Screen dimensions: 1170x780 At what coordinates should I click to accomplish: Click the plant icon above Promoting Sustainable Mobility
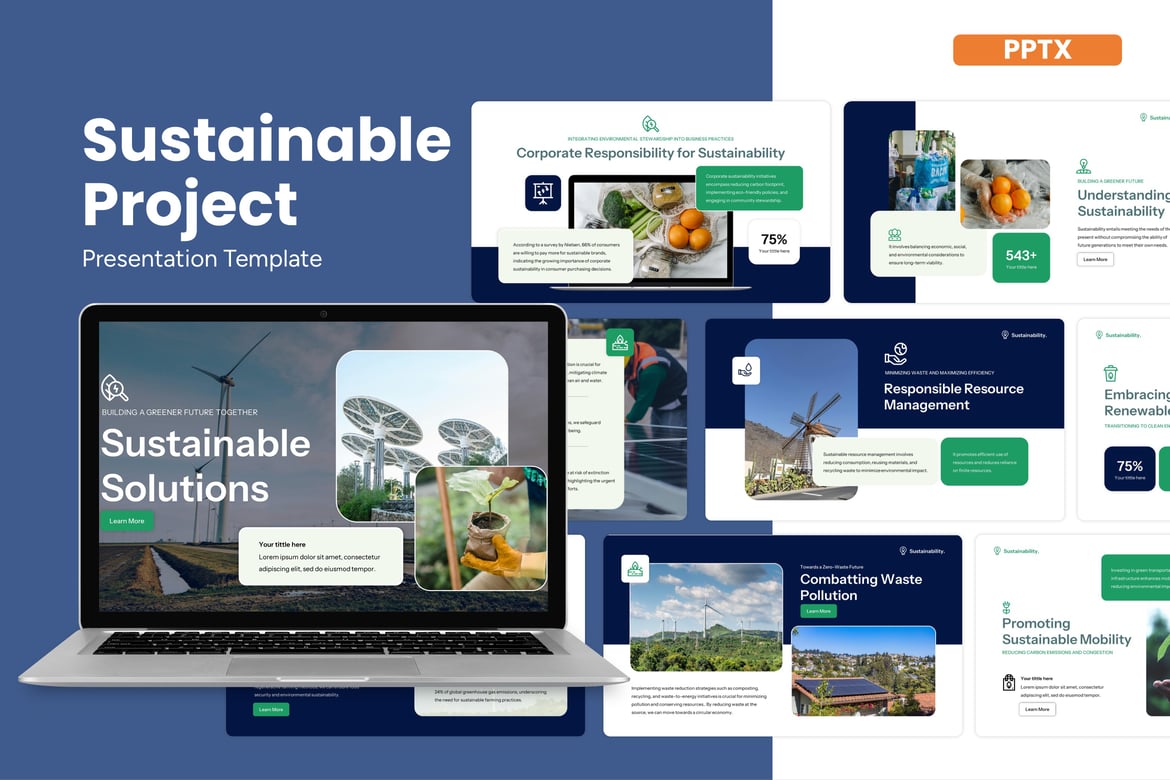point(1006,608)
